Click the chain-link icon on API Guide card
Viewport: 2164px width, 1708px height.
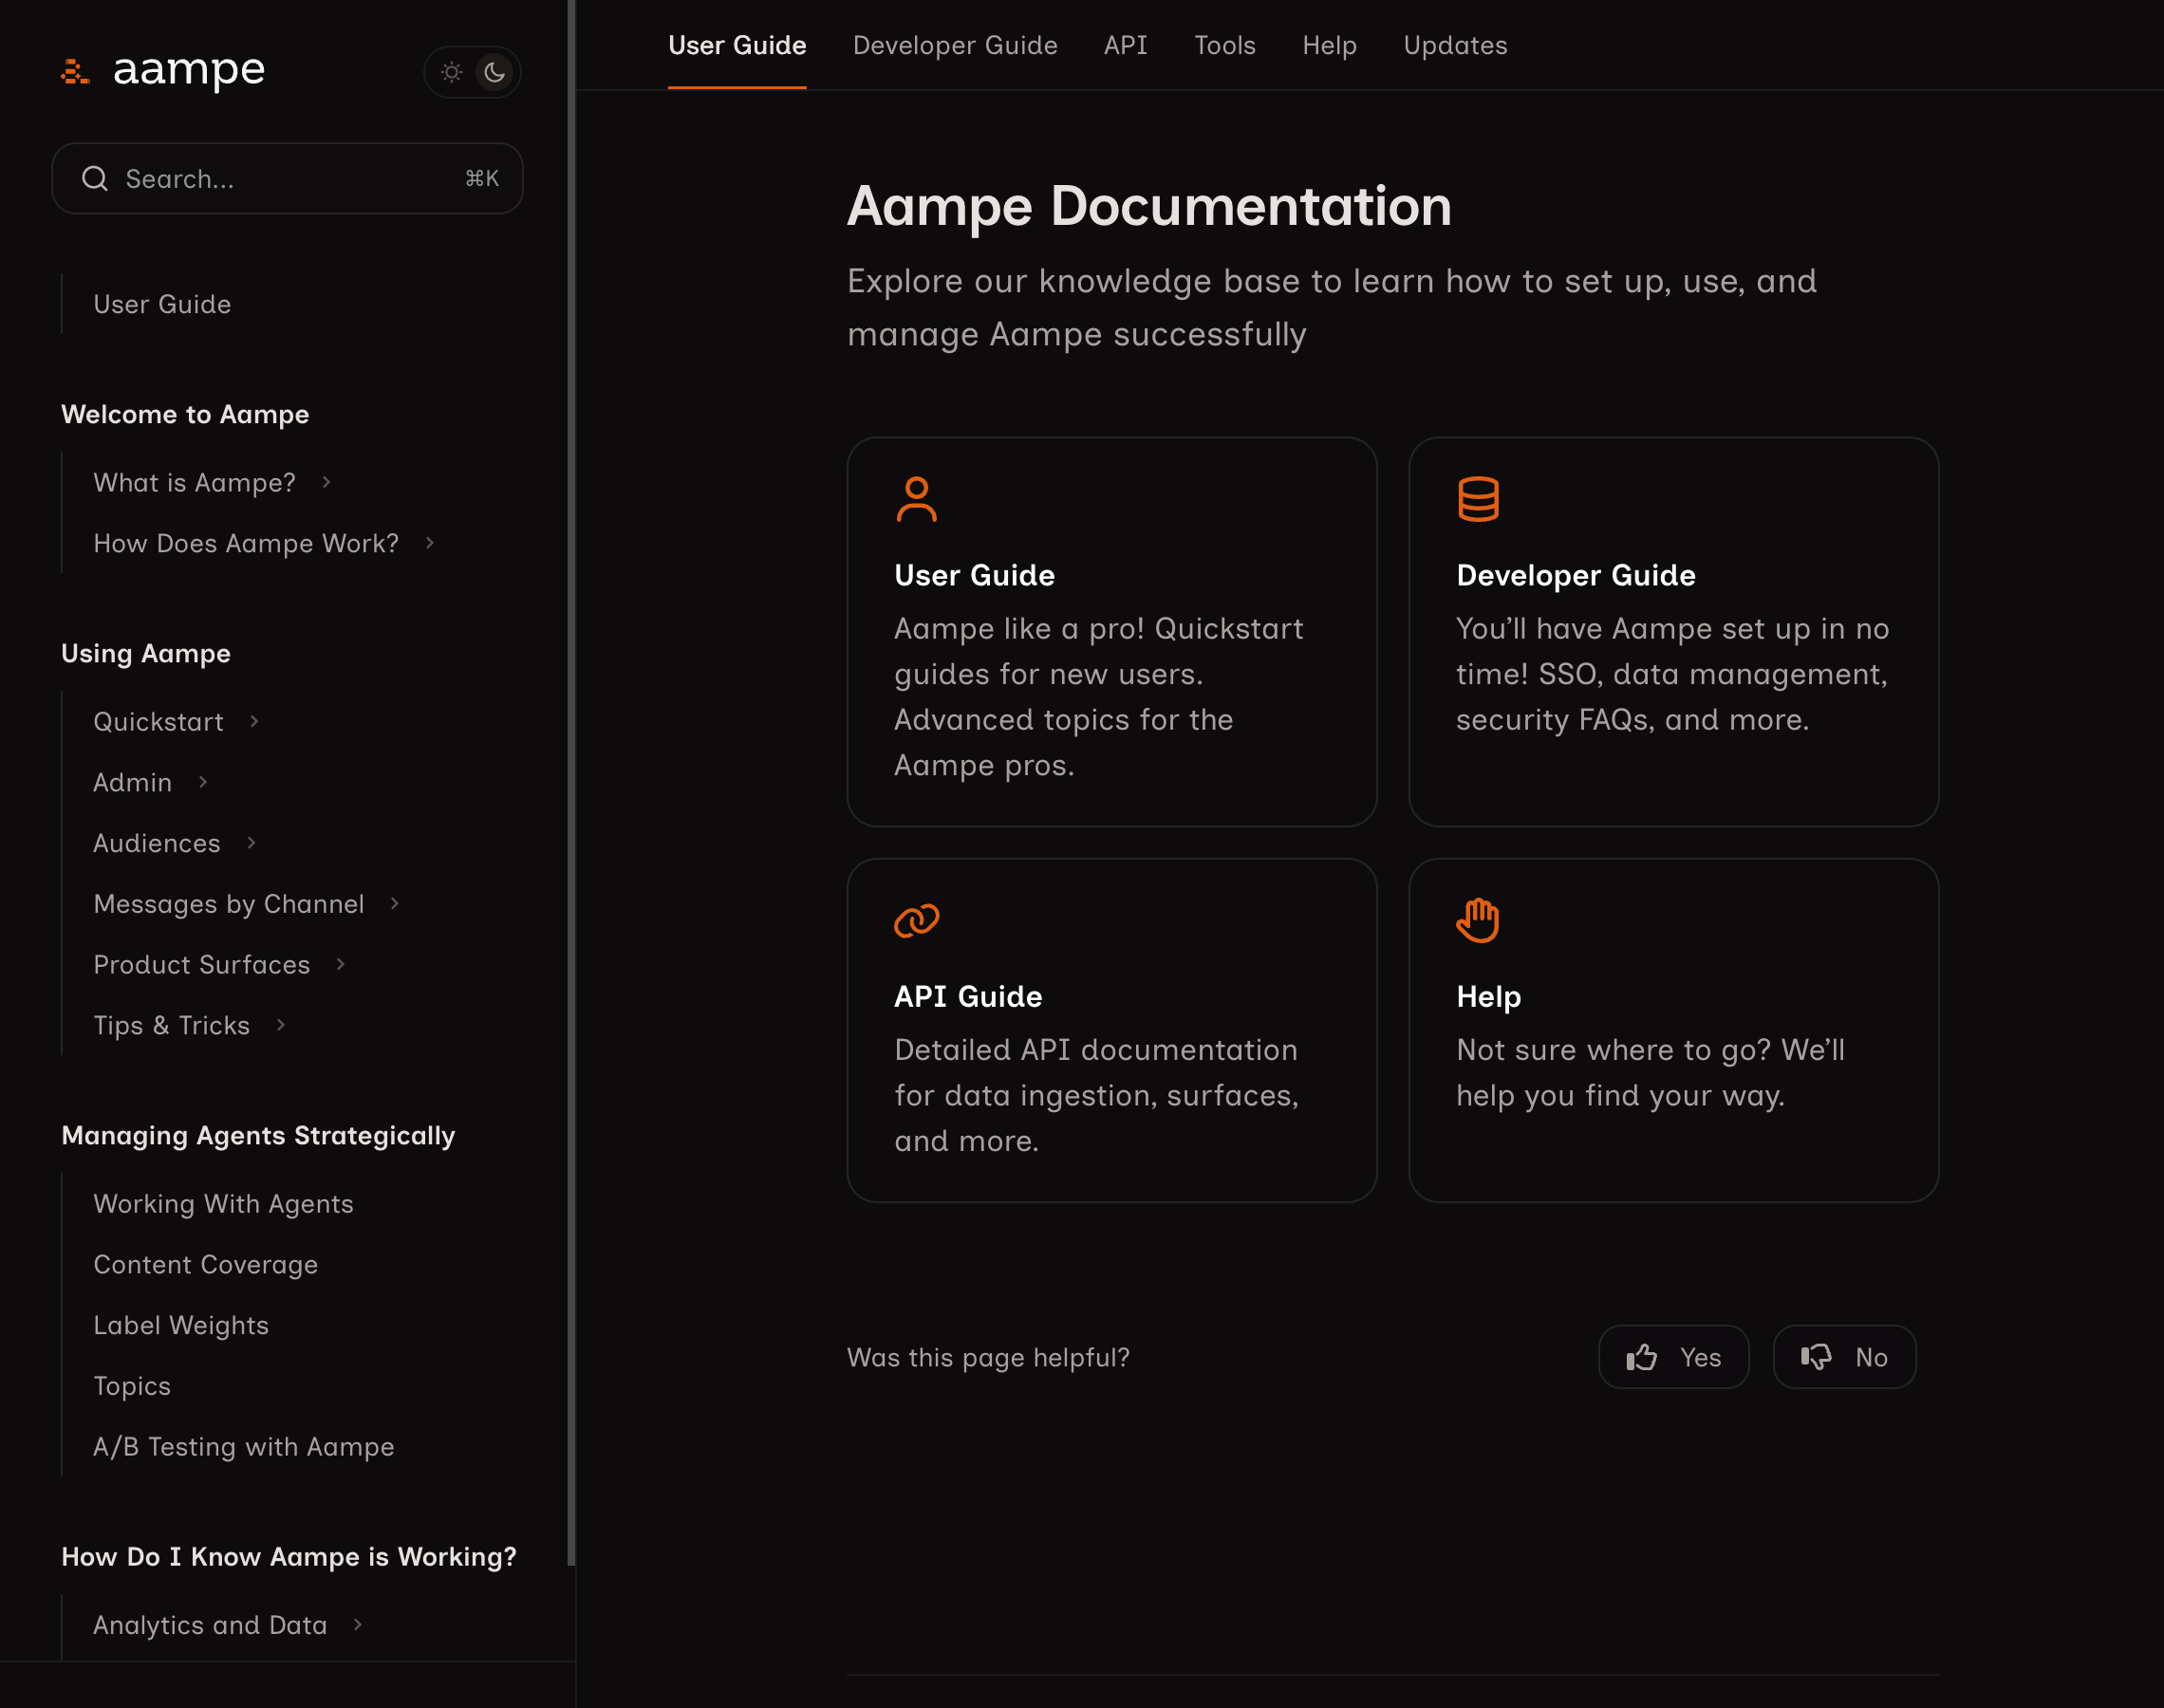pos(916,920)
